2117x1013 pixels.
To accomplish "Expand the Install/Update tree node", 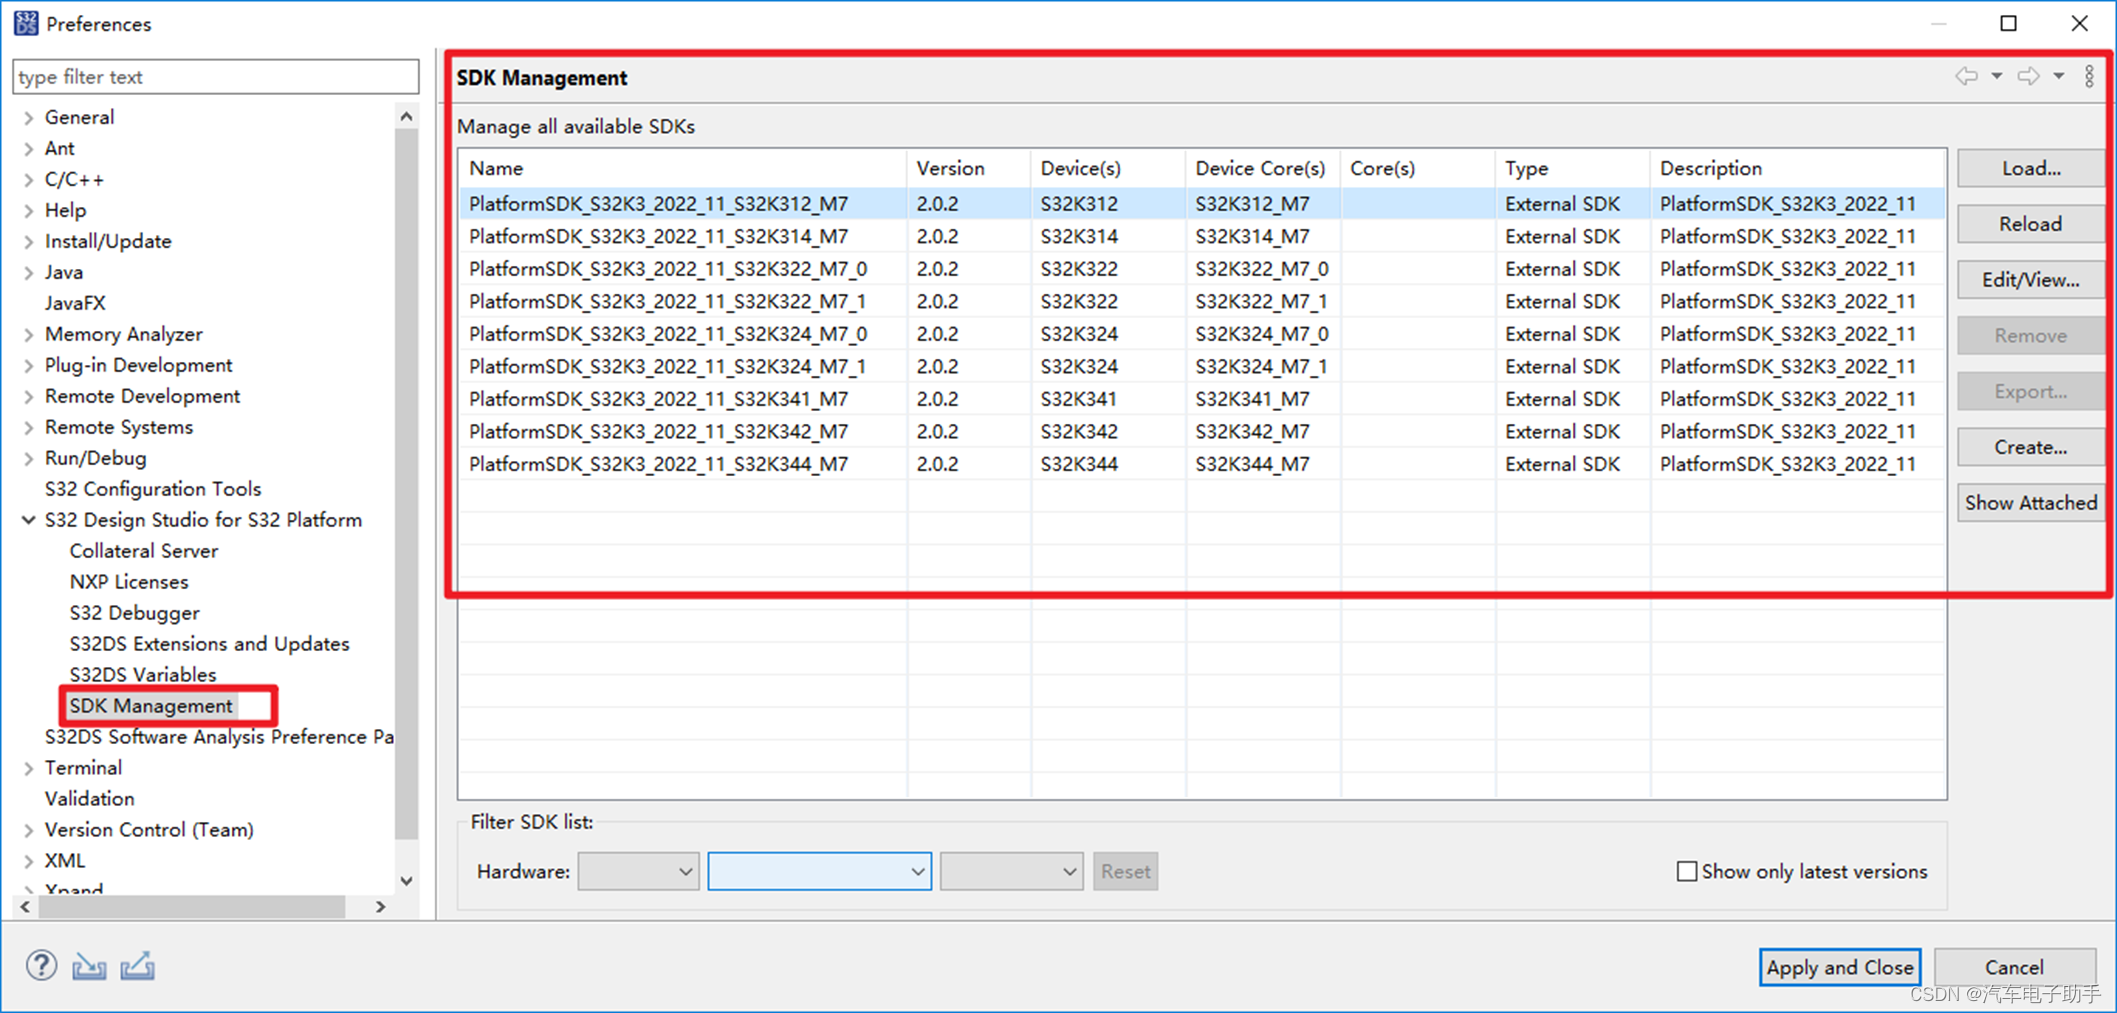I will (x=29, y=242).
